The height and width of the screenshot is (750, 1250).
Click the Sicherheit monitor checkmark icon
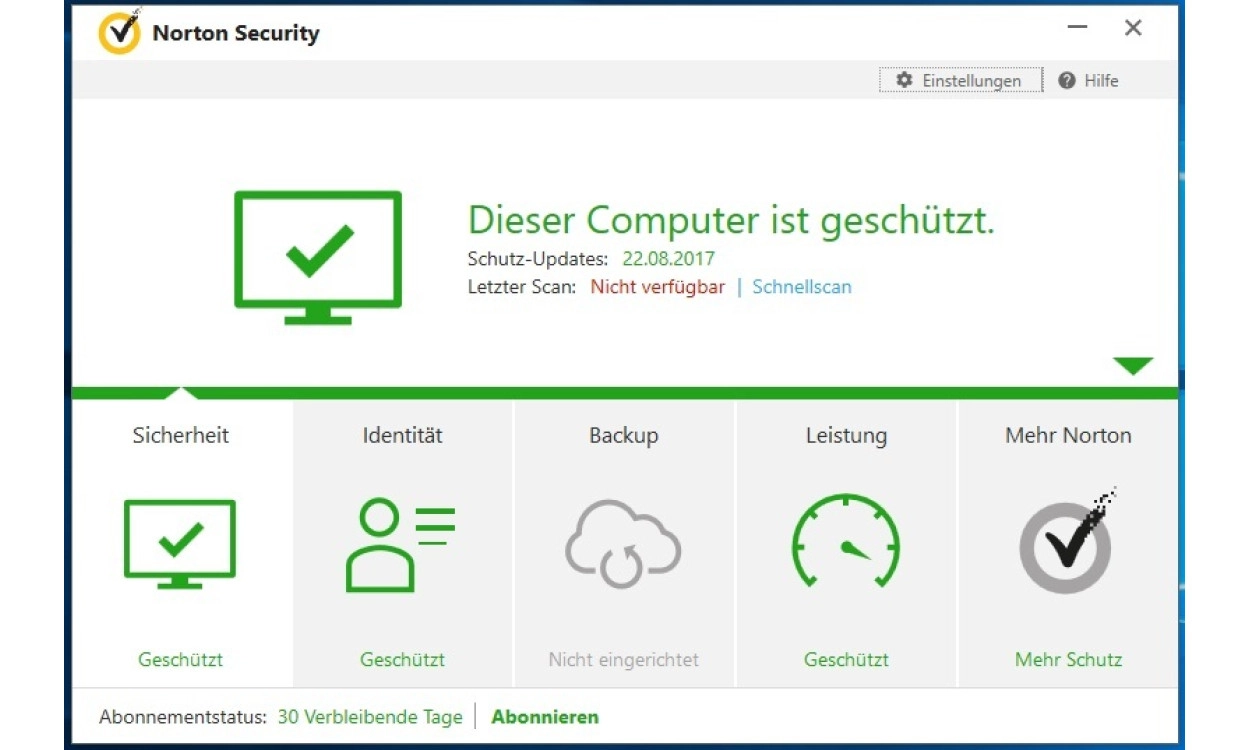[180, 544]
